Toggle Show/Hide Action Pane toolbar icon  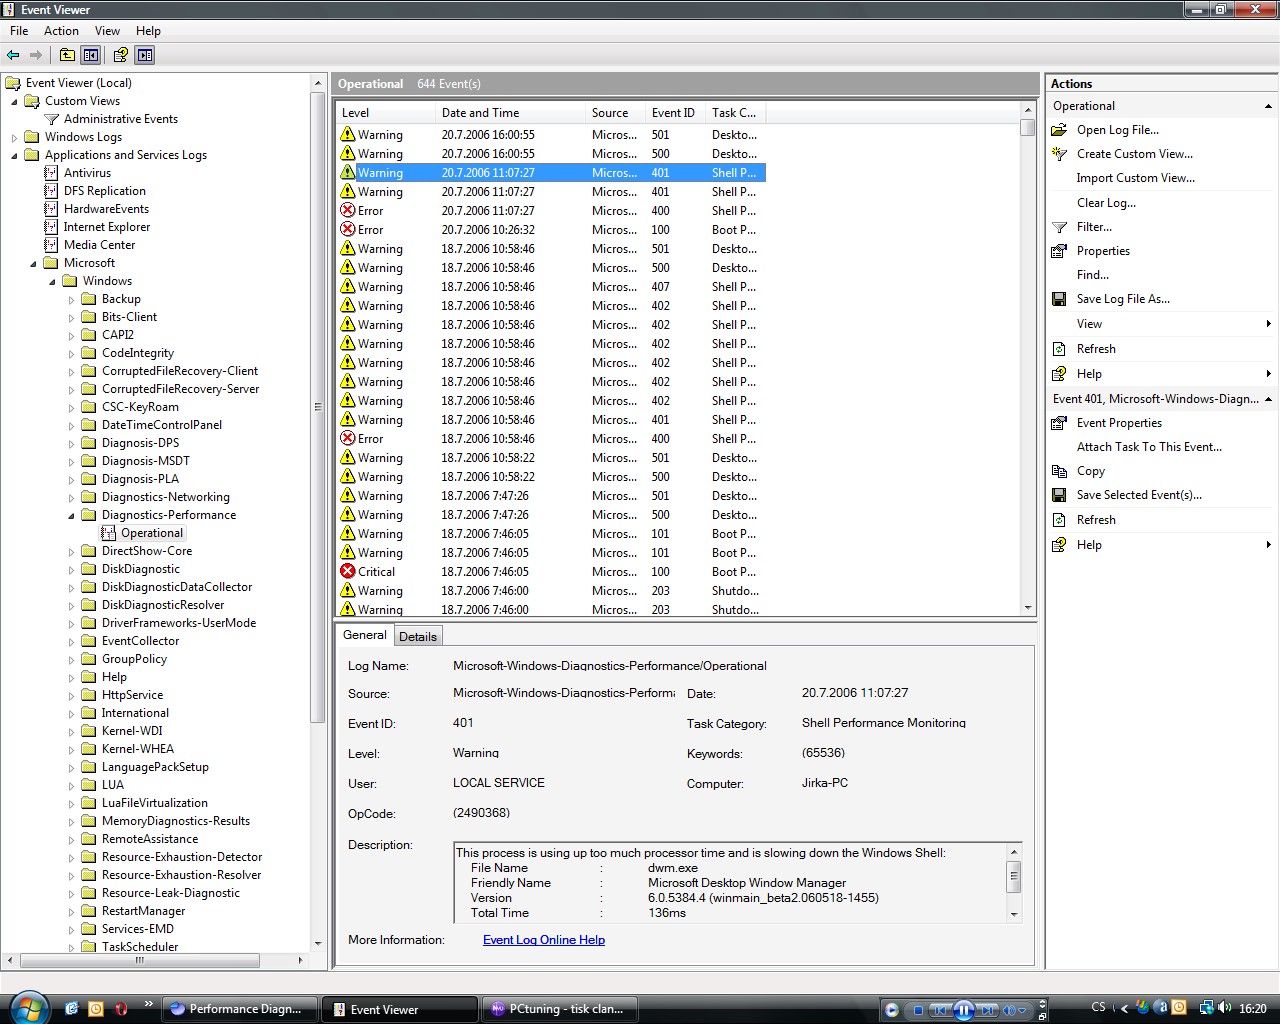pyautogui.click(x=145, y=55)
